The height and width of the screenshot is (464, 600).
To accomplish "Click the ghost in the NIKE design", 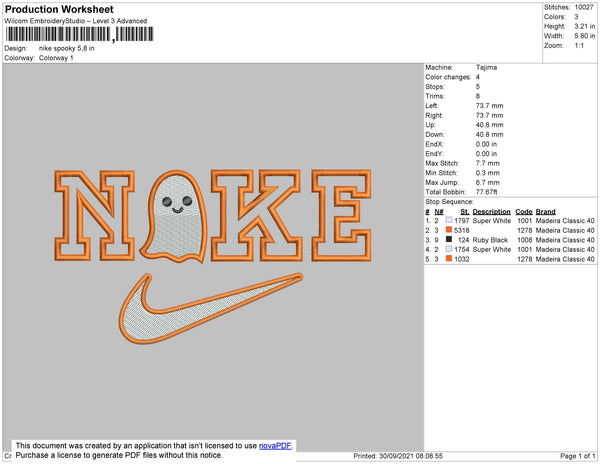I will (175, 217).
